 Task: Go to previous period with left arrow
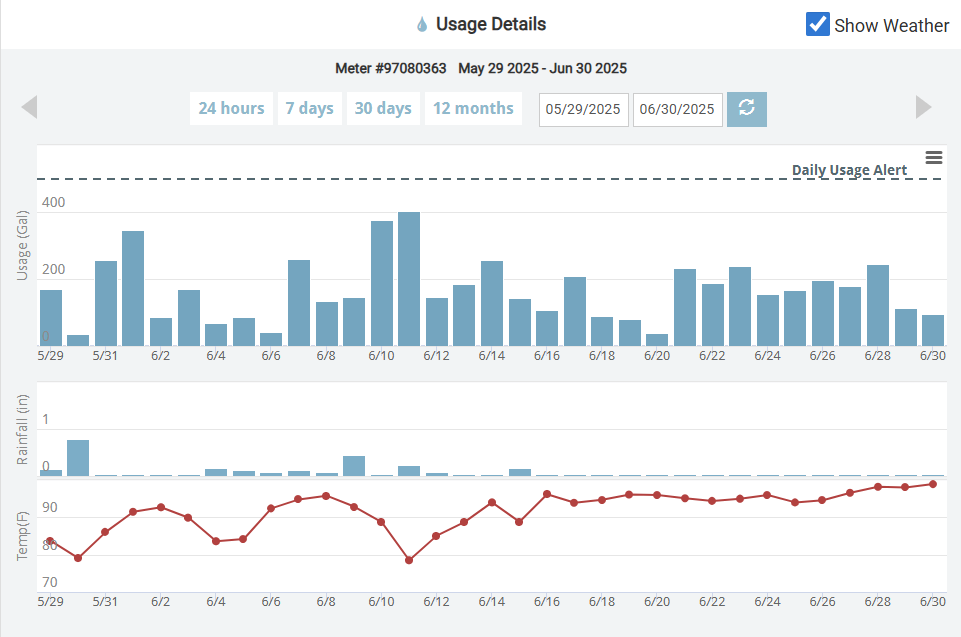[29, 107]
